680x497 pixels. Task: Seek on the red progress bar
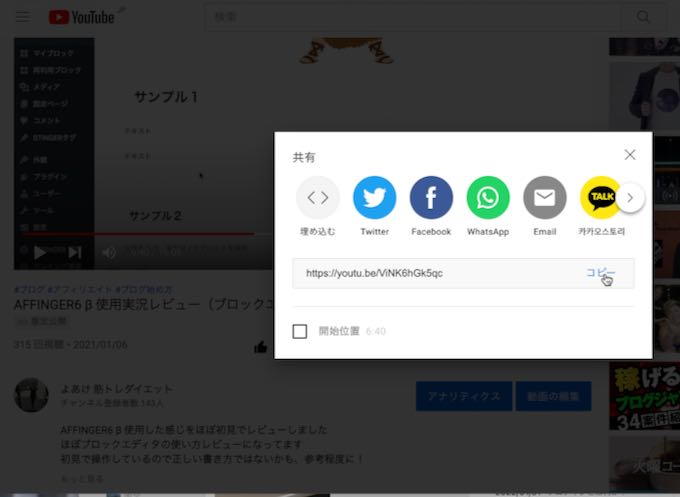point(138,234)
